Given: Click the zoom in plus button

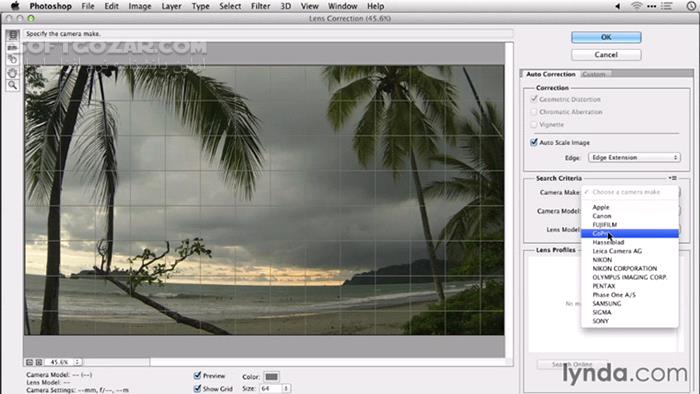Looking at the screenshot, I should tap(39, 362).
